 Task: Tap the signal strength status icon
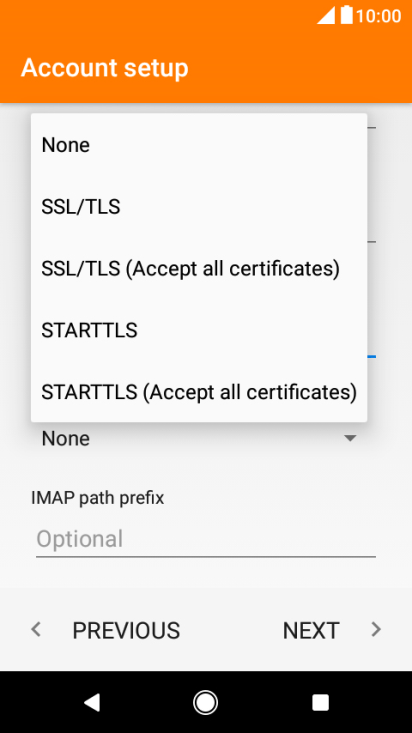pyautogui.click(x=326, y=15)
